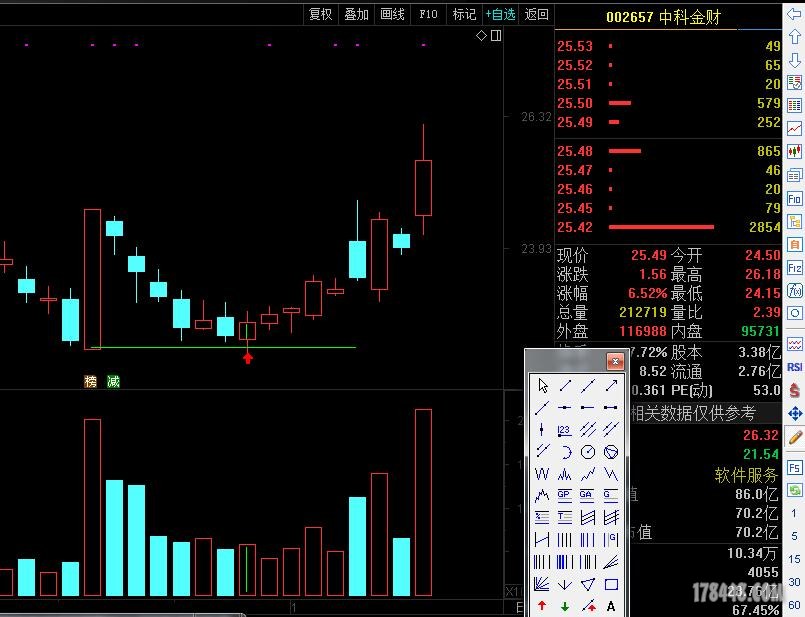The width and height of the screenshot is (805, 617).
Task: Select the green horizontal support line
Action: tap(223, 348)
